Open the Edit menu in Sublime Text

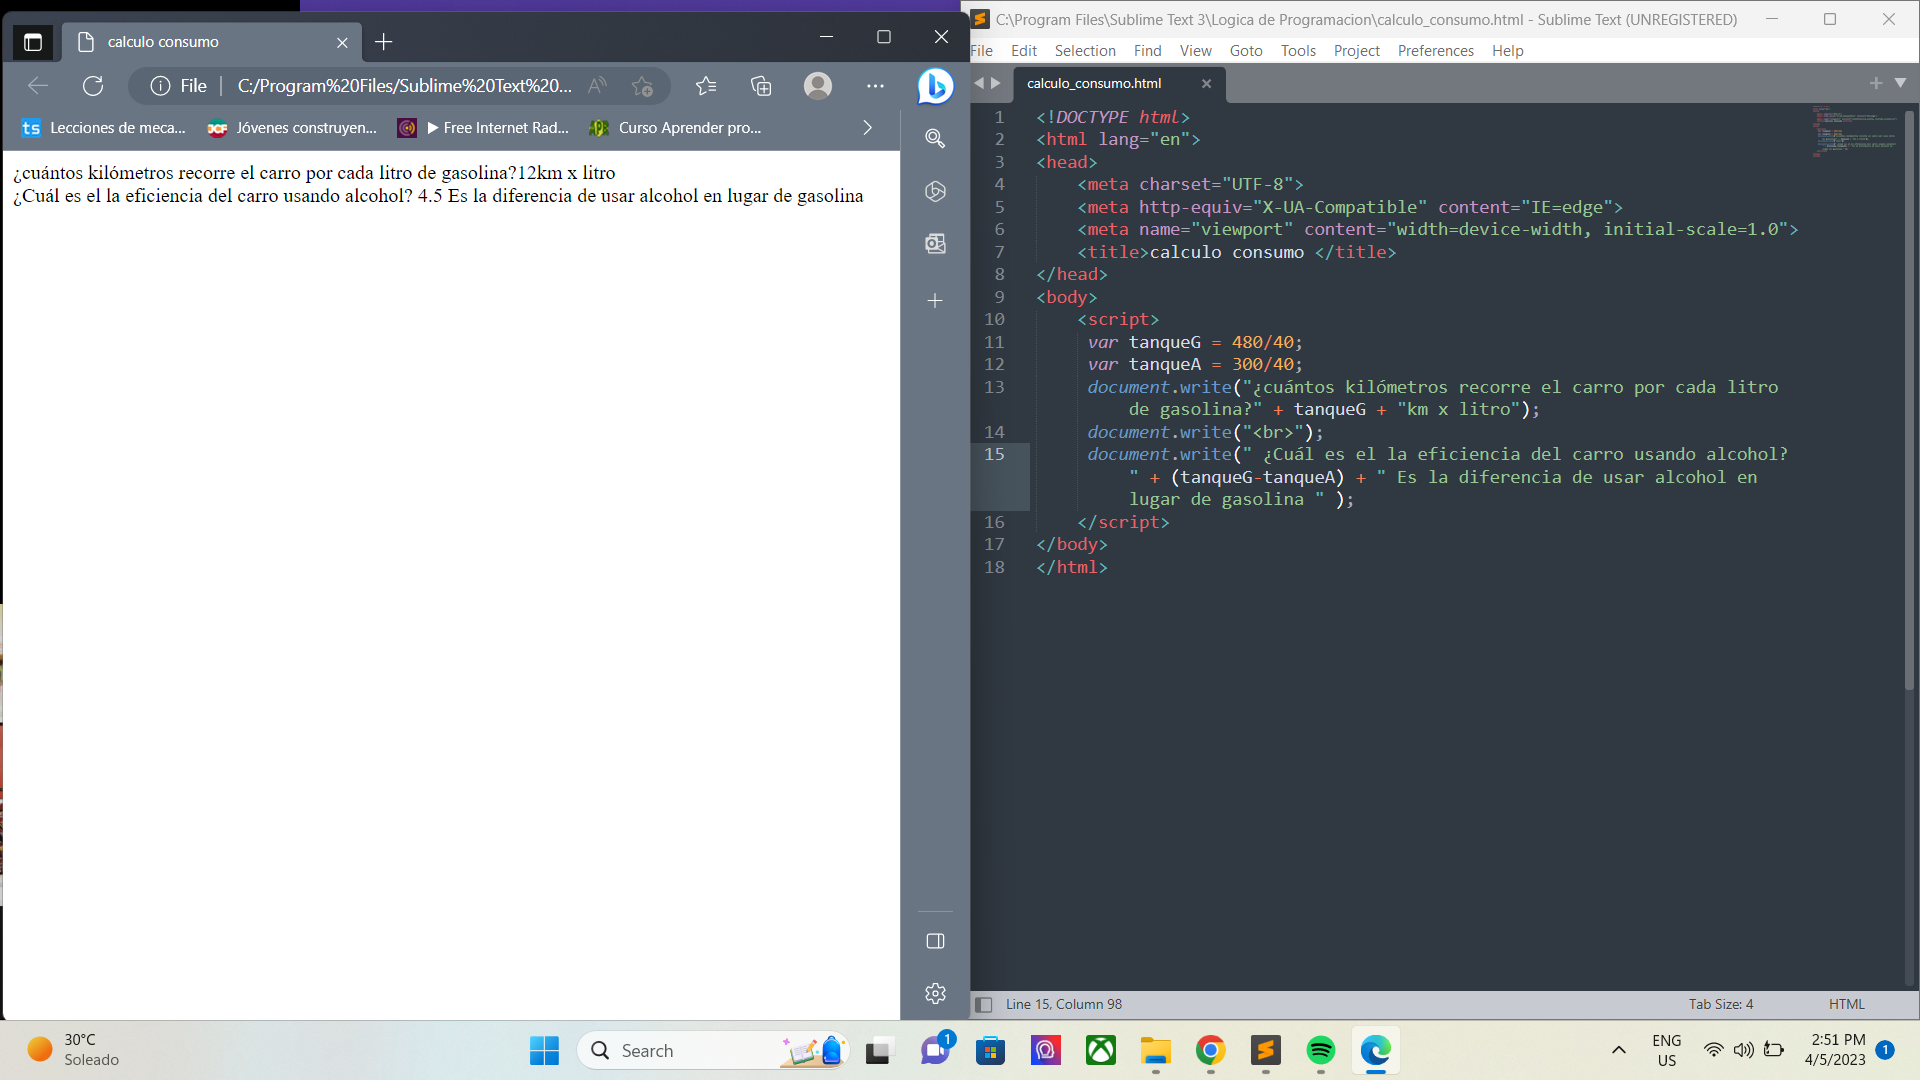click(1023, 50)
